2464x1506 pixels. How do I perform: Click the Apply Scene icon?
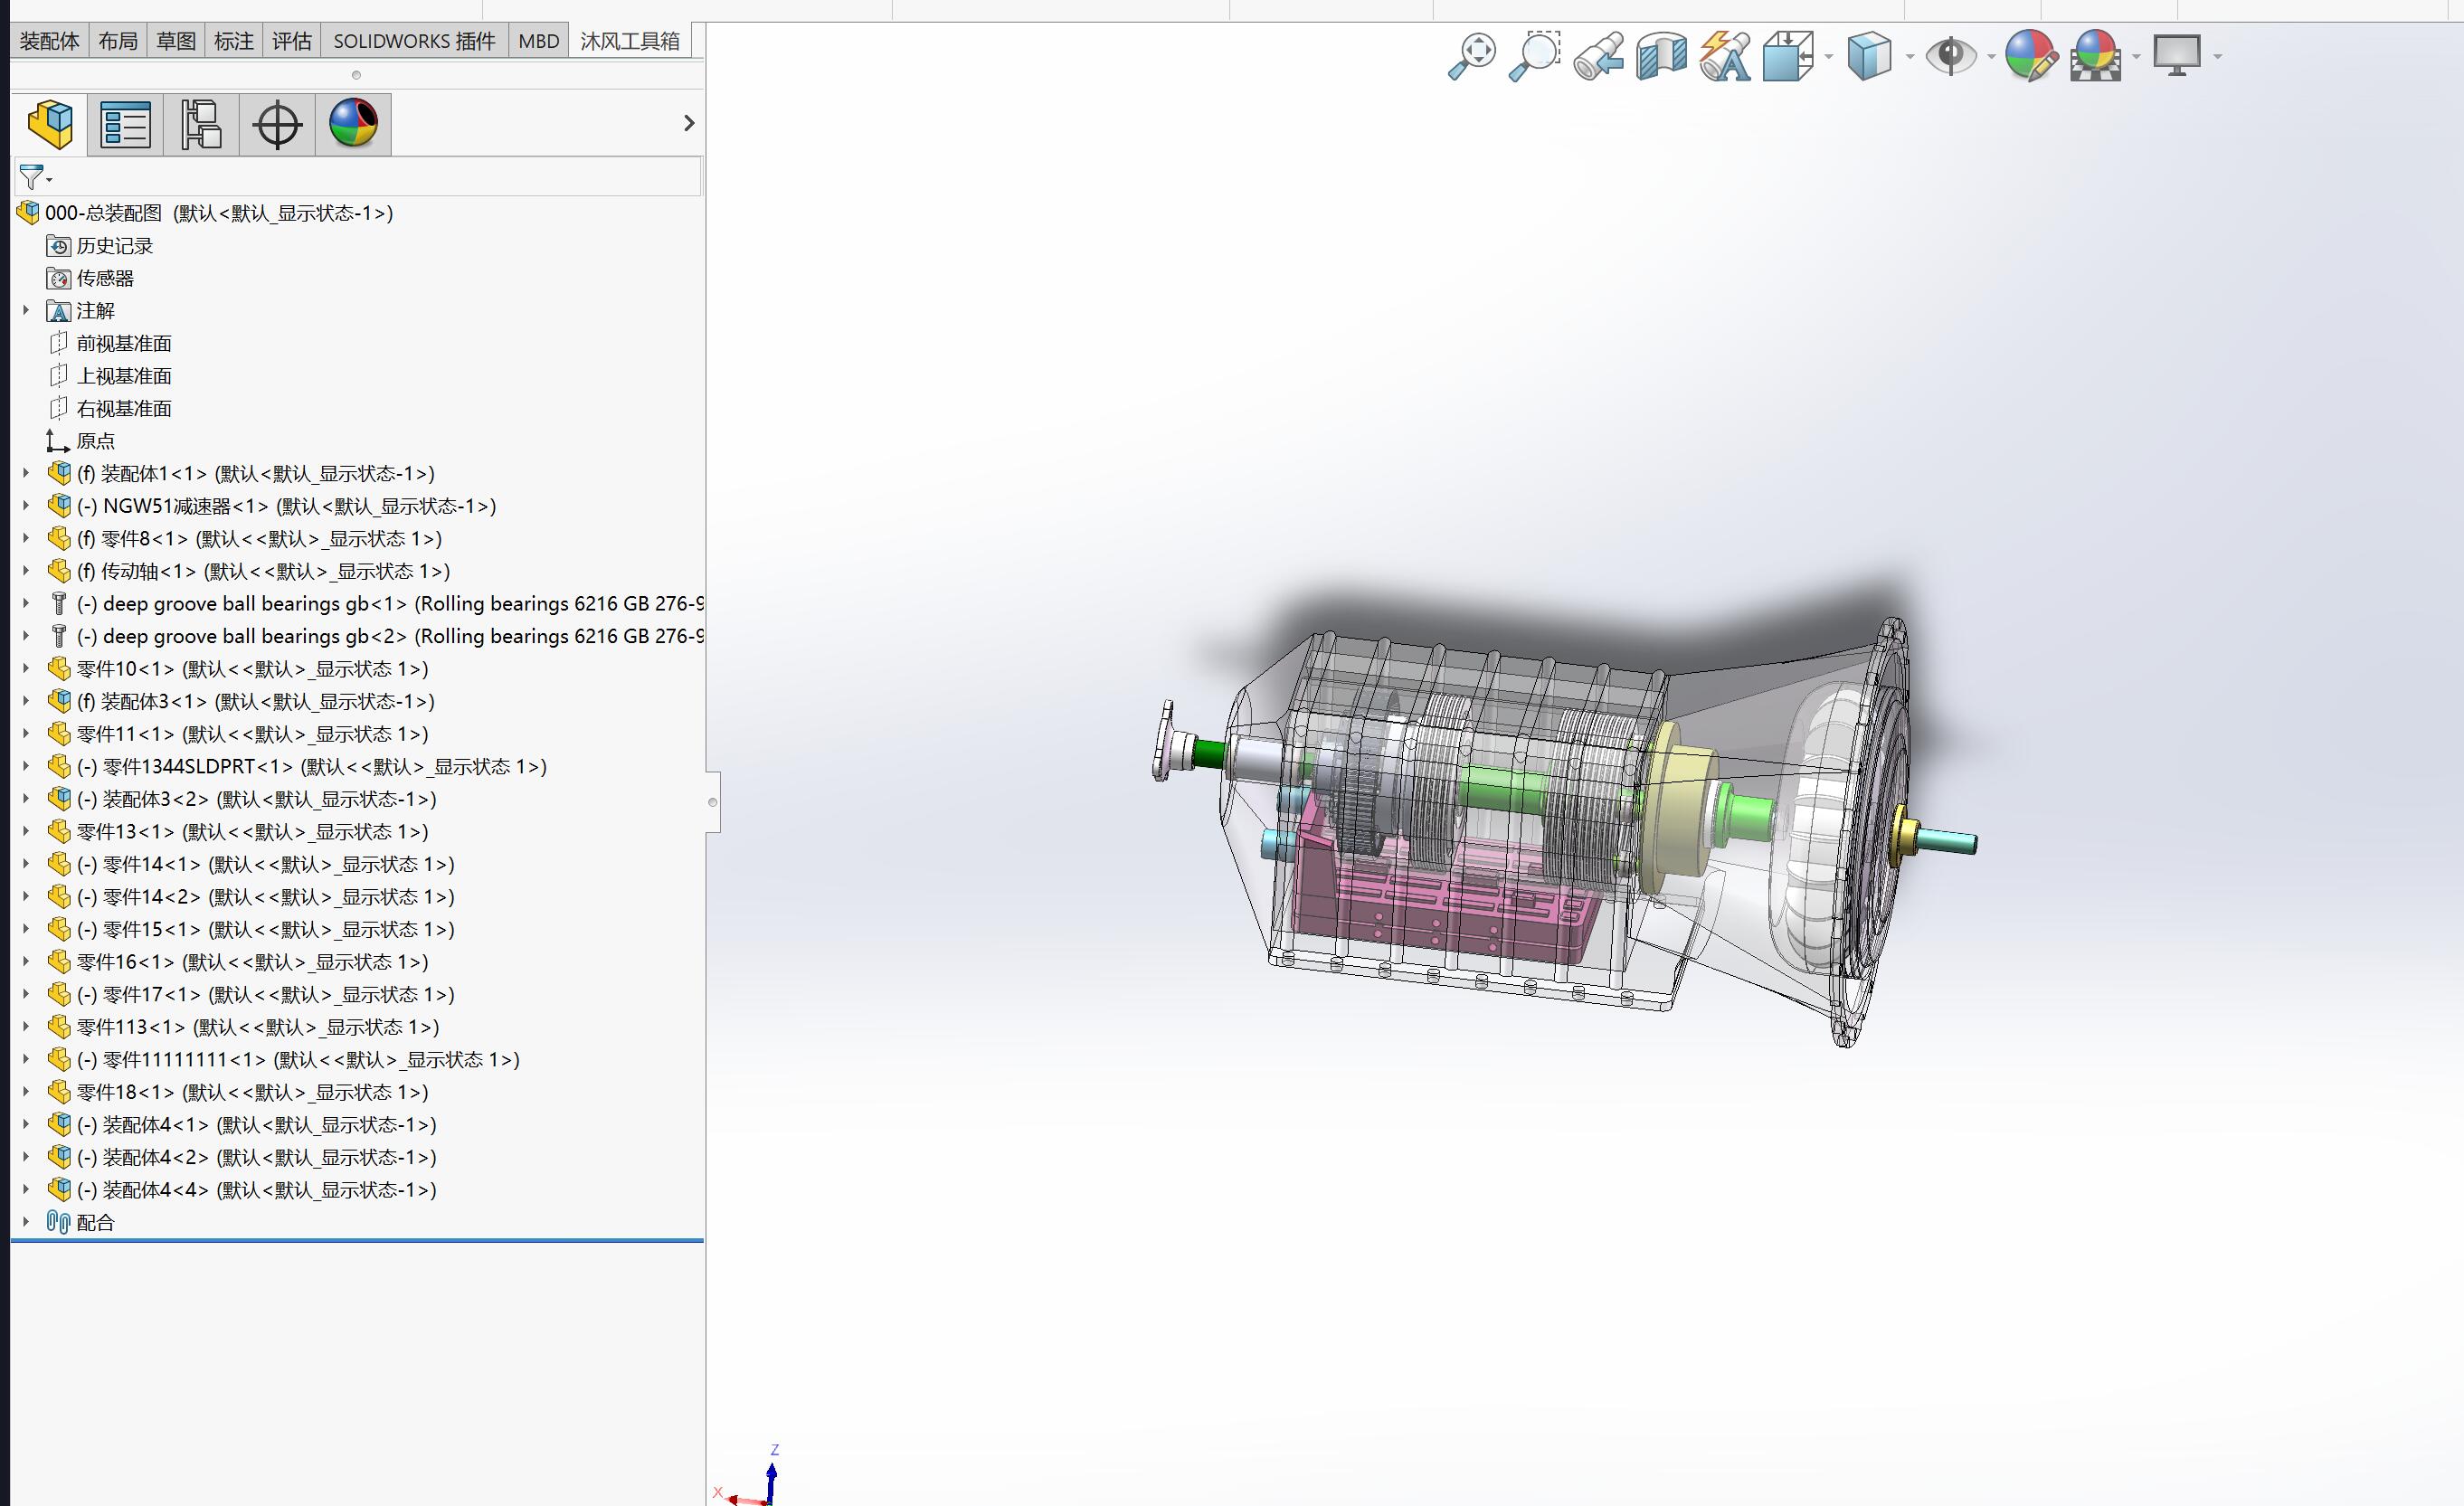(x=2096, y=56)
